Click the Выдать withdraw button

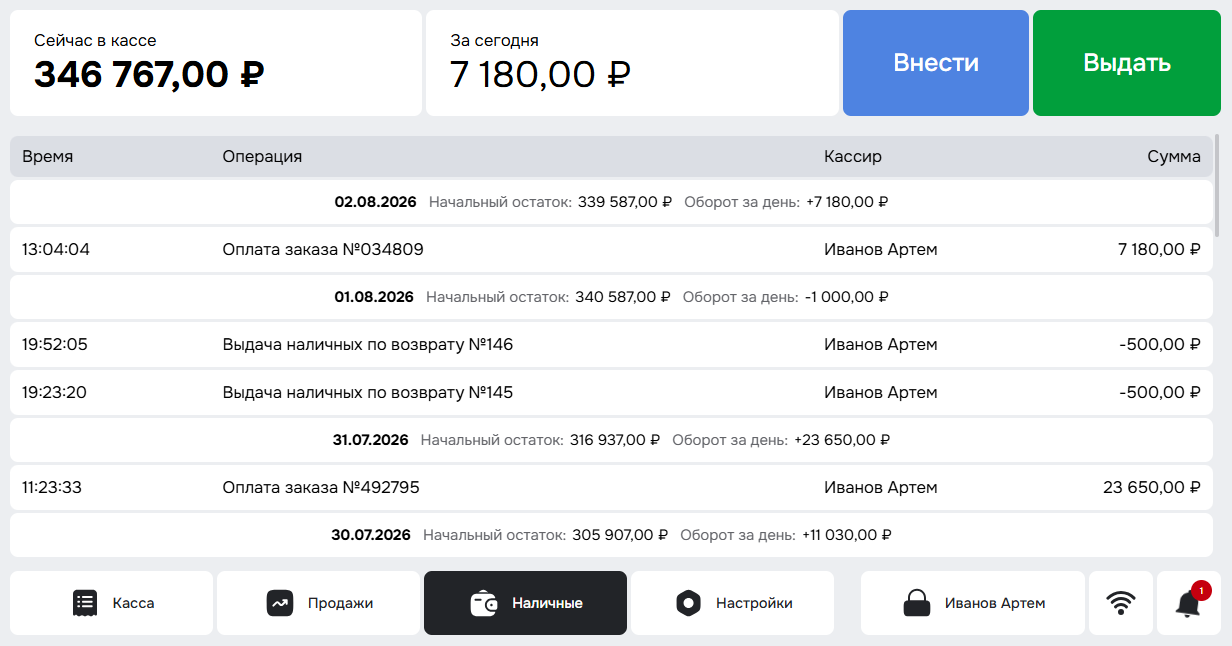pos(1127,63)
